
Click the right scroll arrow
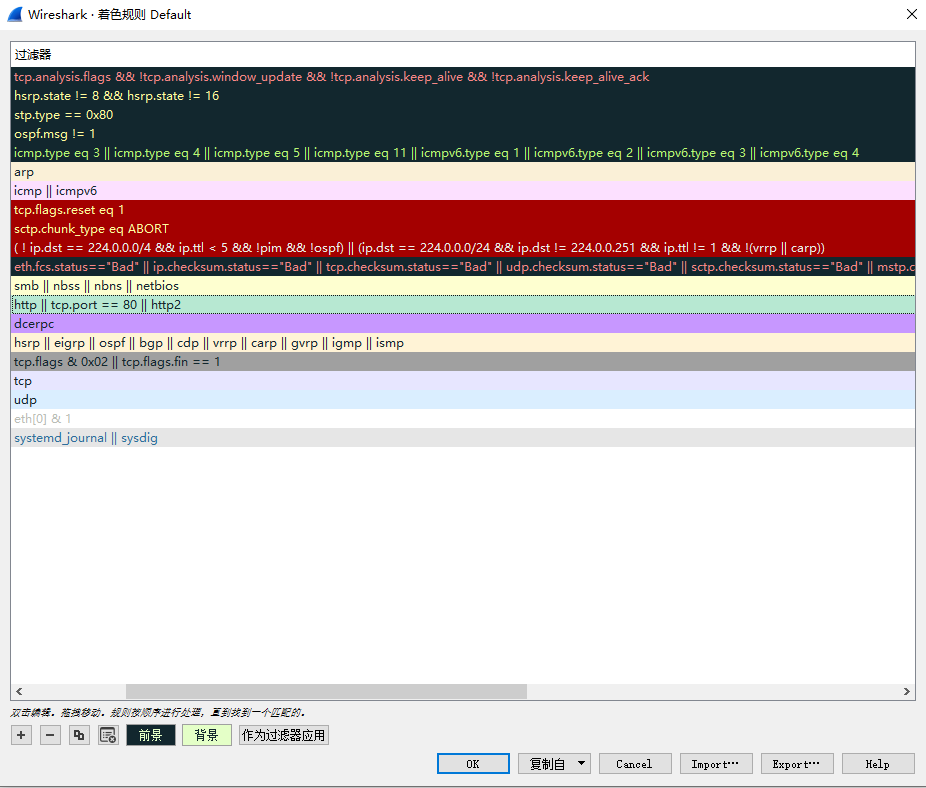point(907,691)
